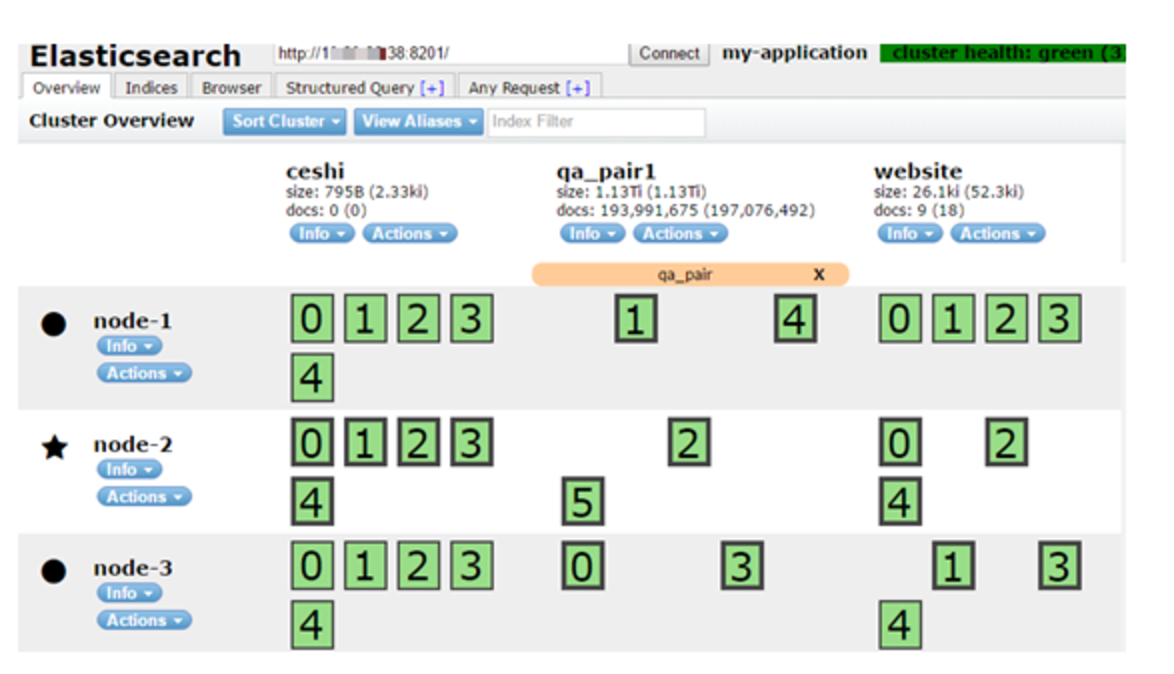Click the qa_pair1 index name
The image size is (1174, 674).
(605, 171)
